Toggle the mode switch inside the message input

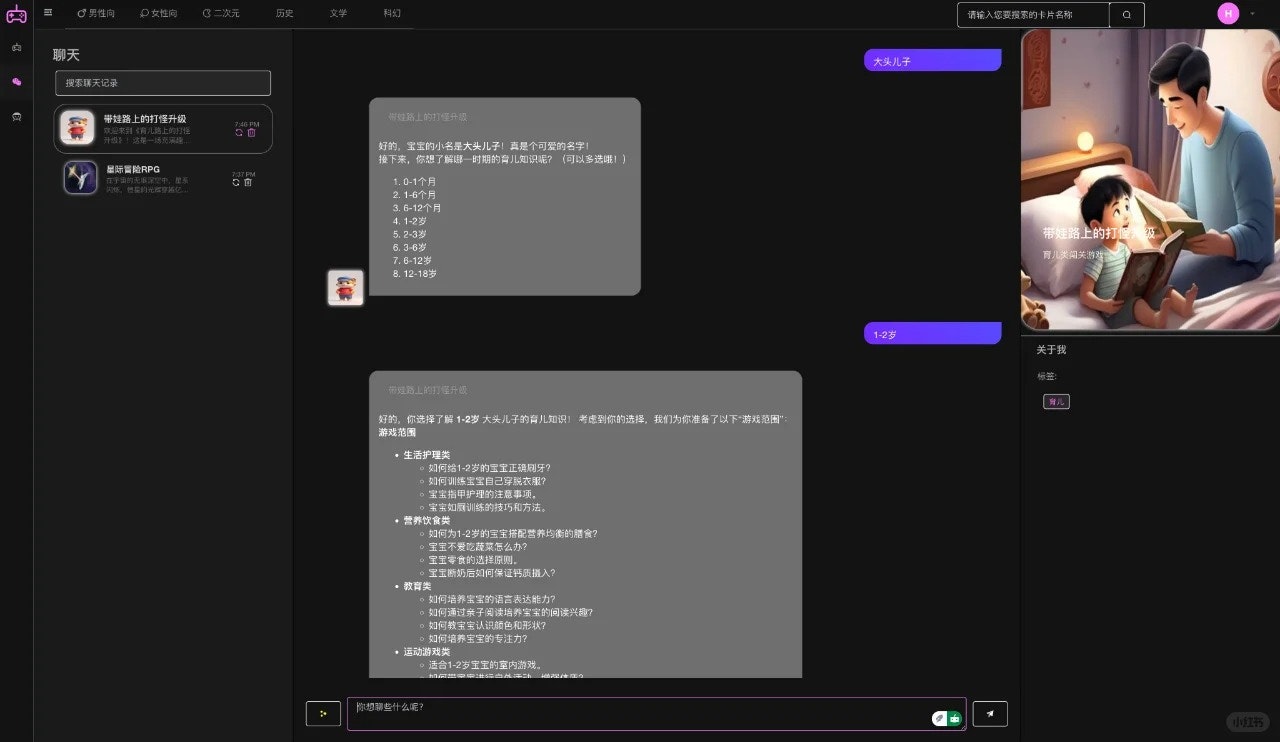946,717
